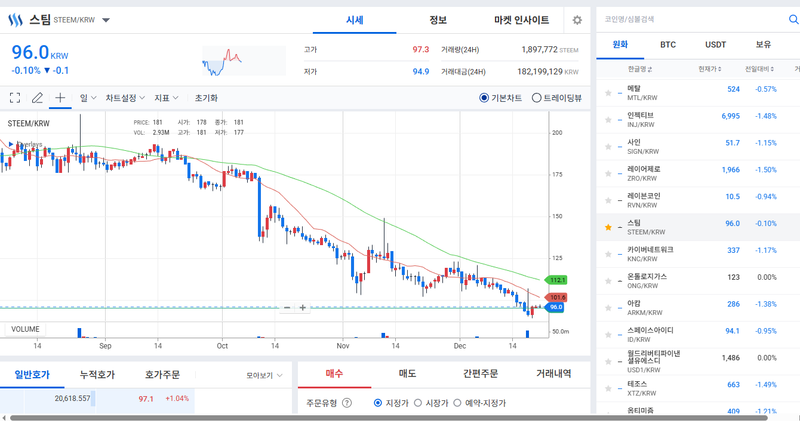Screen dimensions: 800x421
Task: Choose 시장가 order type
Action: (x=418, y=403)
